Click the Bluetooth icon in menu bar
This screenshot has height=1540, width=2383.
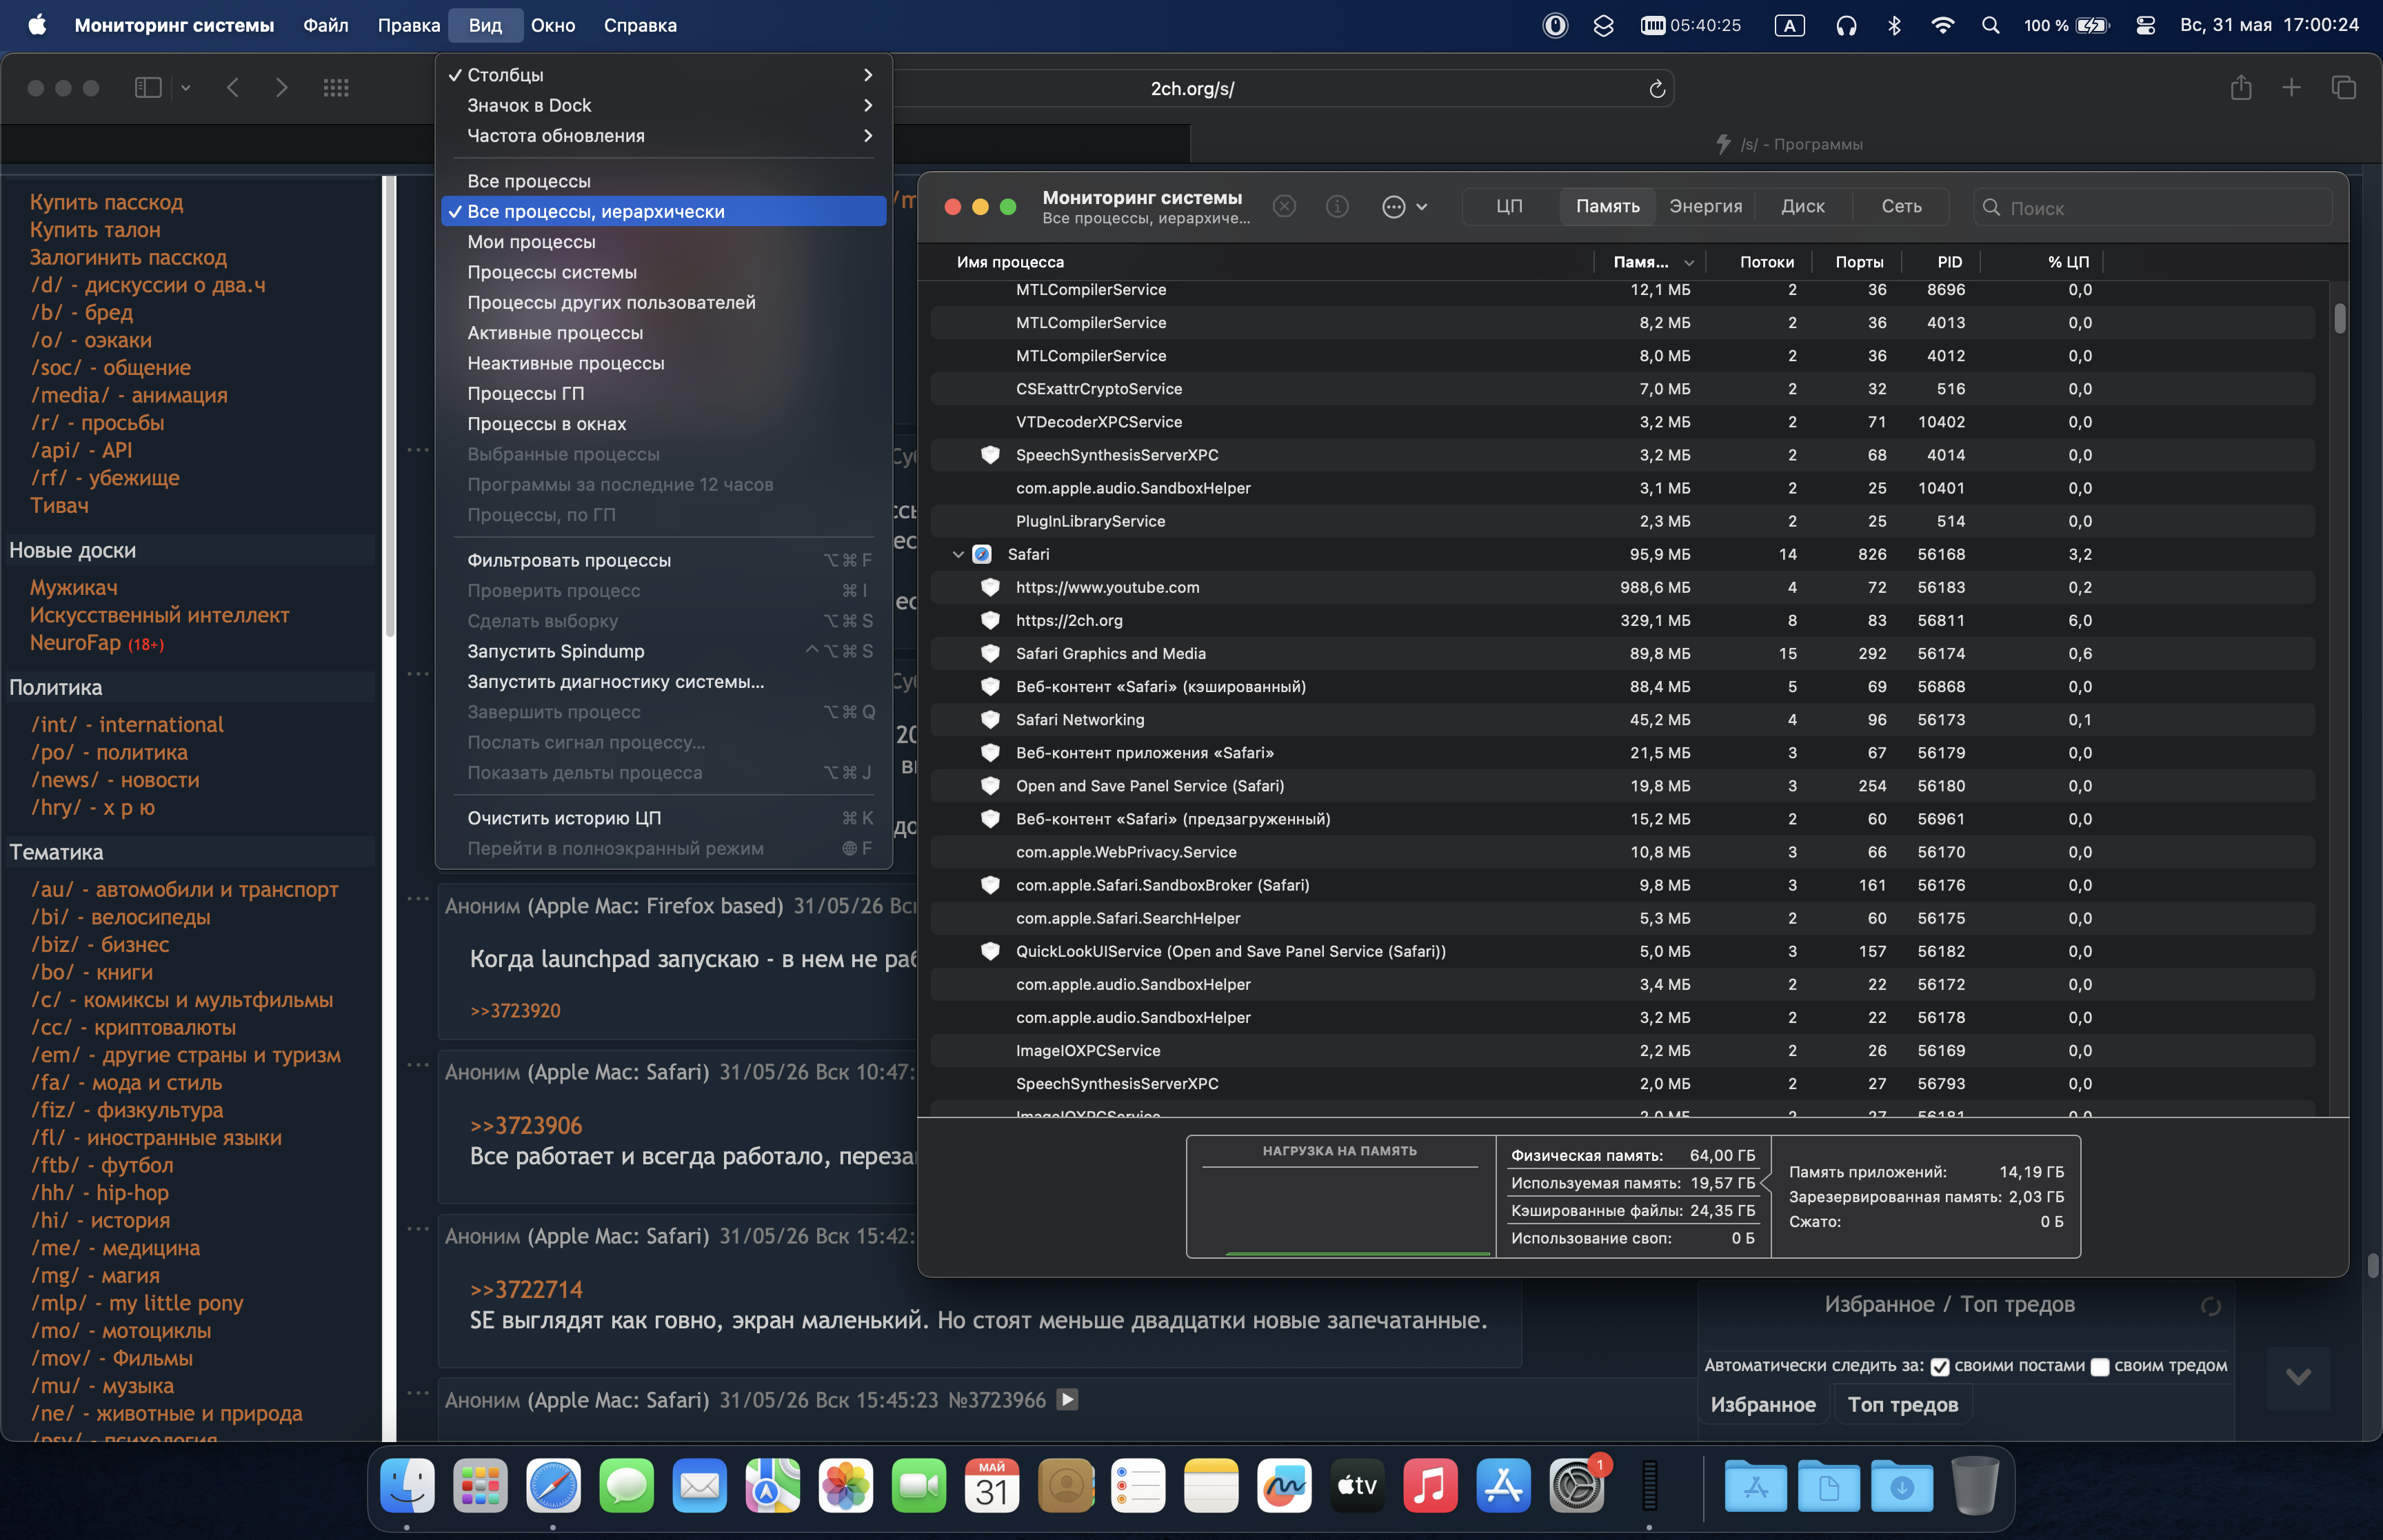tap(1894, 25)
